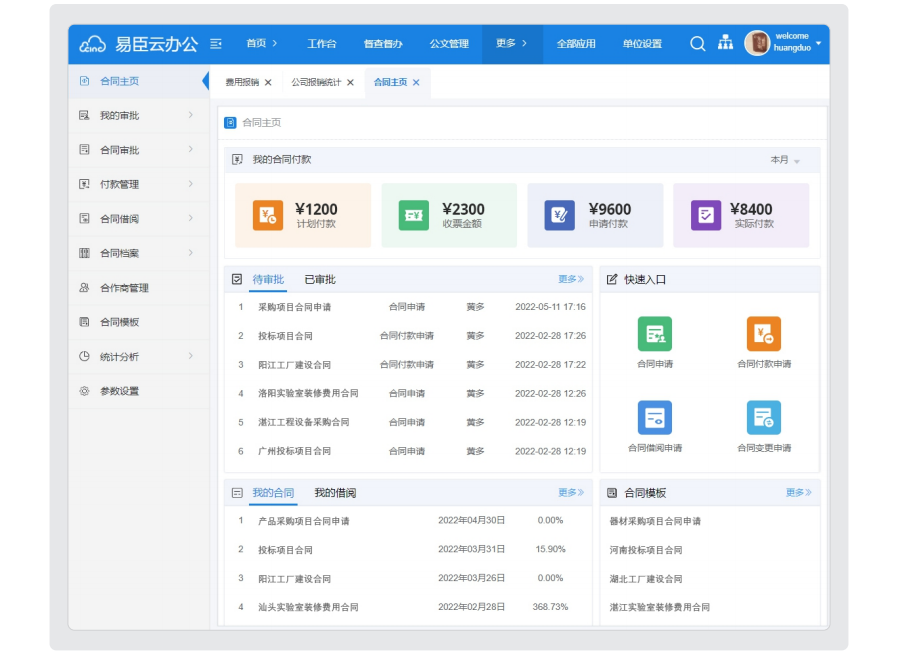The height and width of the screenshot is (655, 897).
Task: Close the 费用报销 tab
Action: 268,82
